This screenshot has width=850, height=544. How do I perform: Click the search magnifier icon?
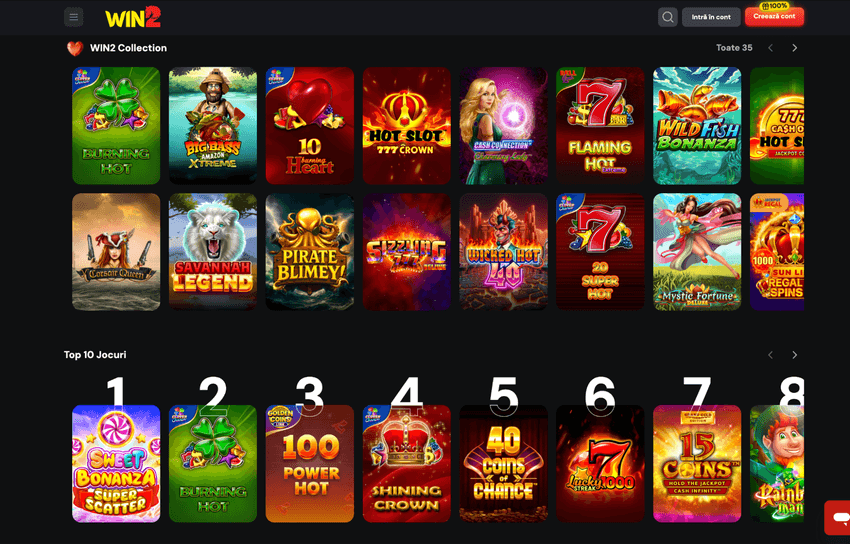[x=667, y=17]
